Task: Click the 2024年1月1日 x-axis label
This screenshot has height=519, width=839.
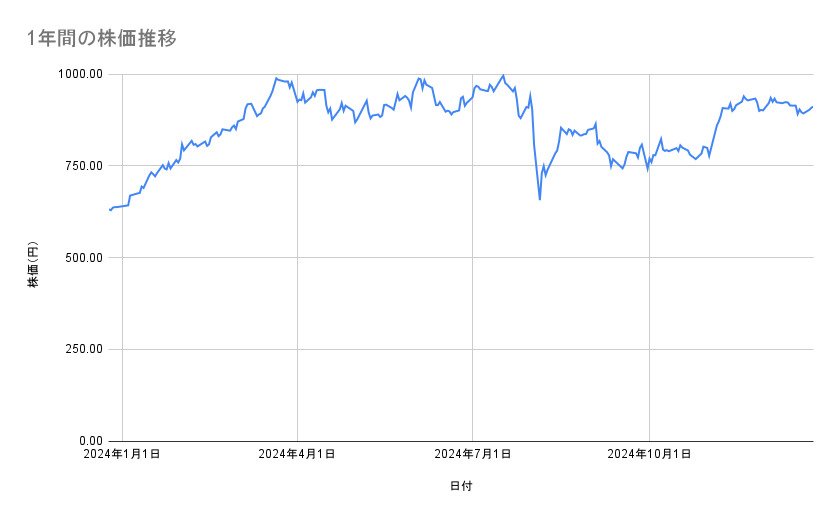Action: (x=122, y=455)
